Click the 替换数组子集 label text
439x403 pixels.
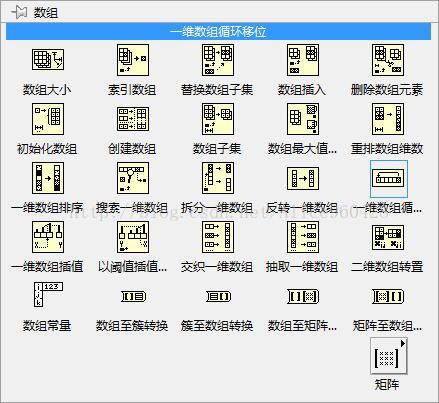[x=217, y=90]
